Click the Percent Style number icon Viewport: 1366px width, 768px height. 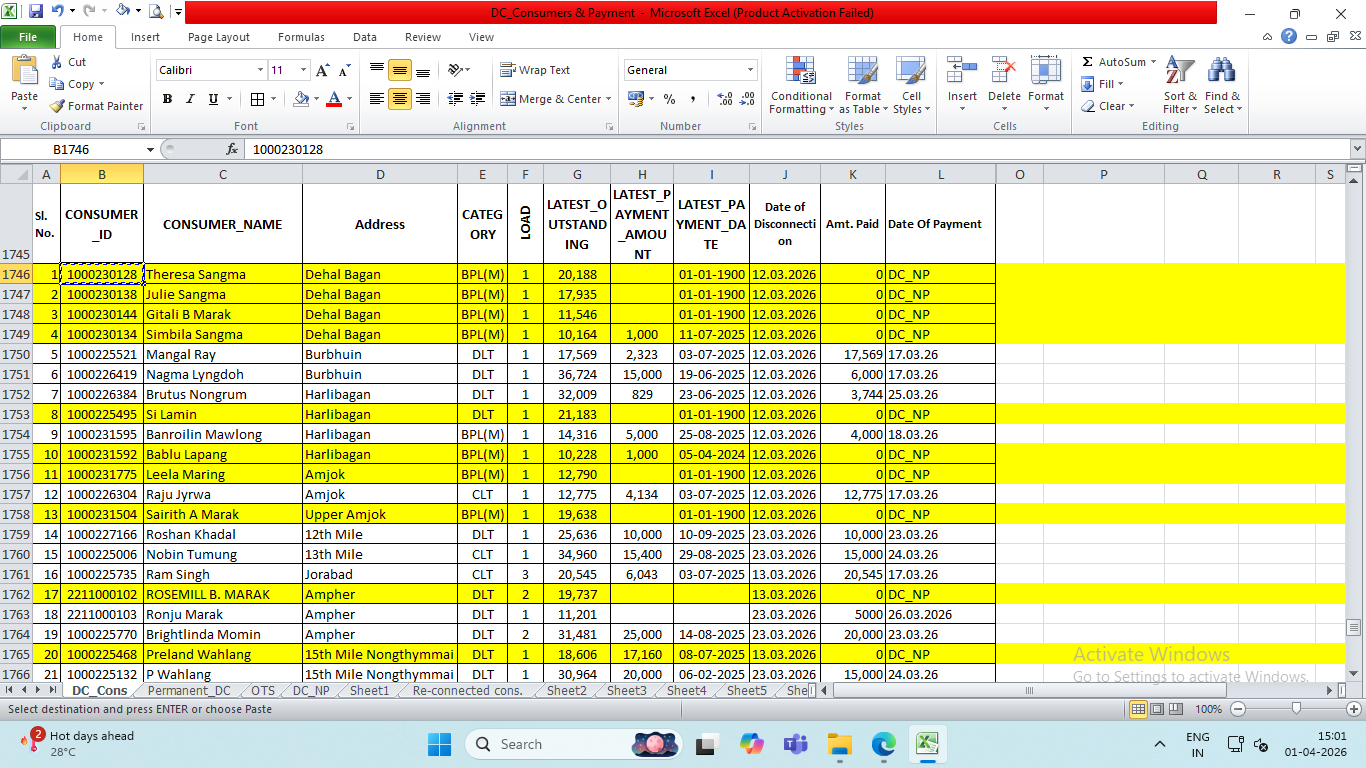[669, 99]
